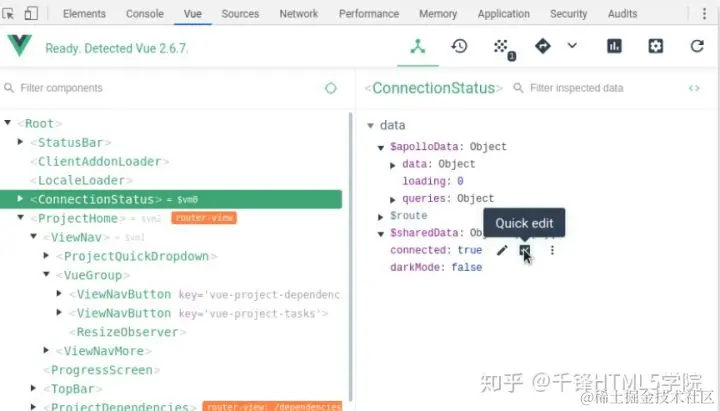Select the ConnectionStatus component row
The height and width of the screenshot is (411, 720).
click(x=171, y=199)
